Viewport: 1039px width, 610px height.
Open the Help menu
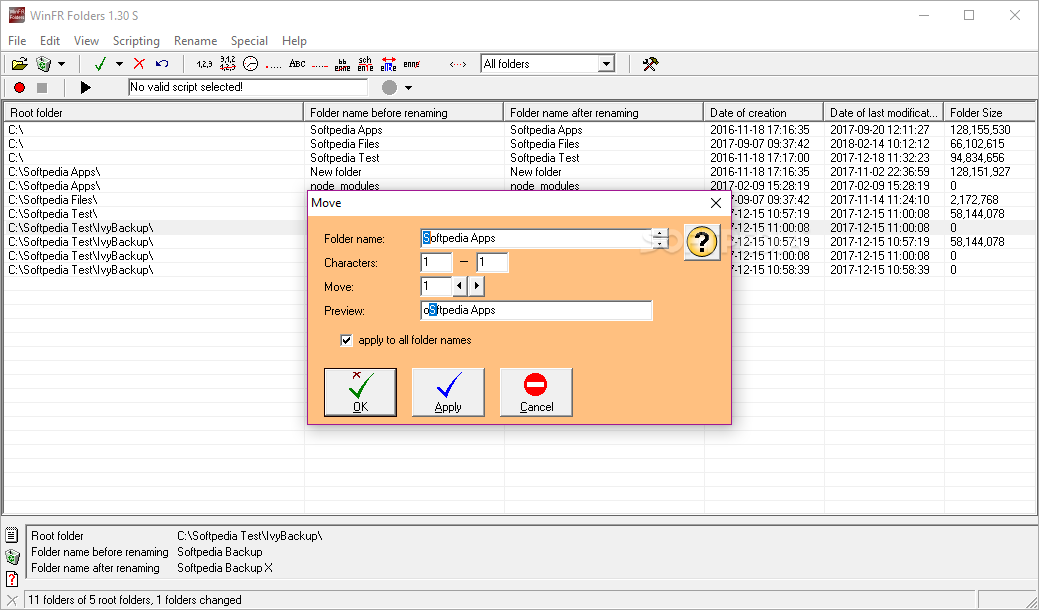tap(294, 41)
